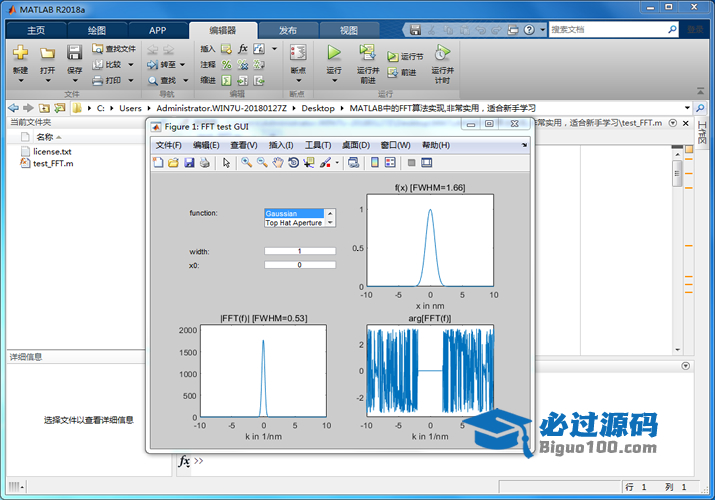Viewport: 715px width, 500px height.
Task: Switch to the Plots (绘图) tab
Action: [97, 31]
